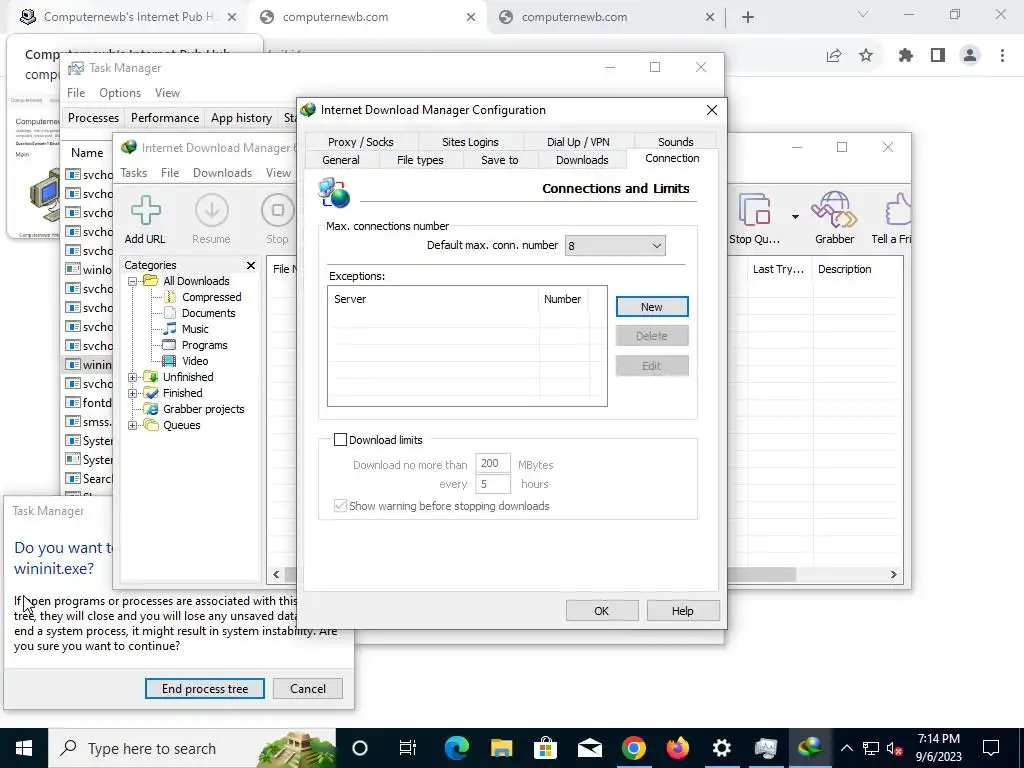1024x768 pixels.
Task: Click the left arrow of the IDM horizontal scrollbar
Action: pyautogui.click(x=276, y=575)
